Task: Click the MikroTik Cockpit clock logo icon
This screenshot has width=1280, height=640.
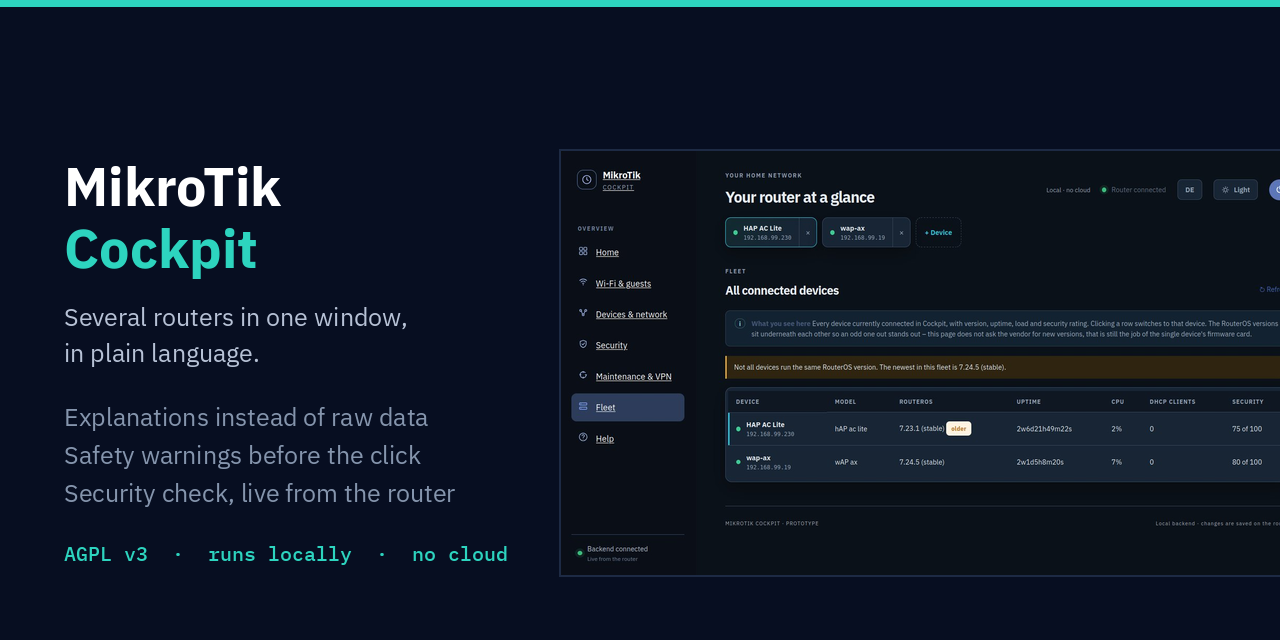Action: point(587,180)
